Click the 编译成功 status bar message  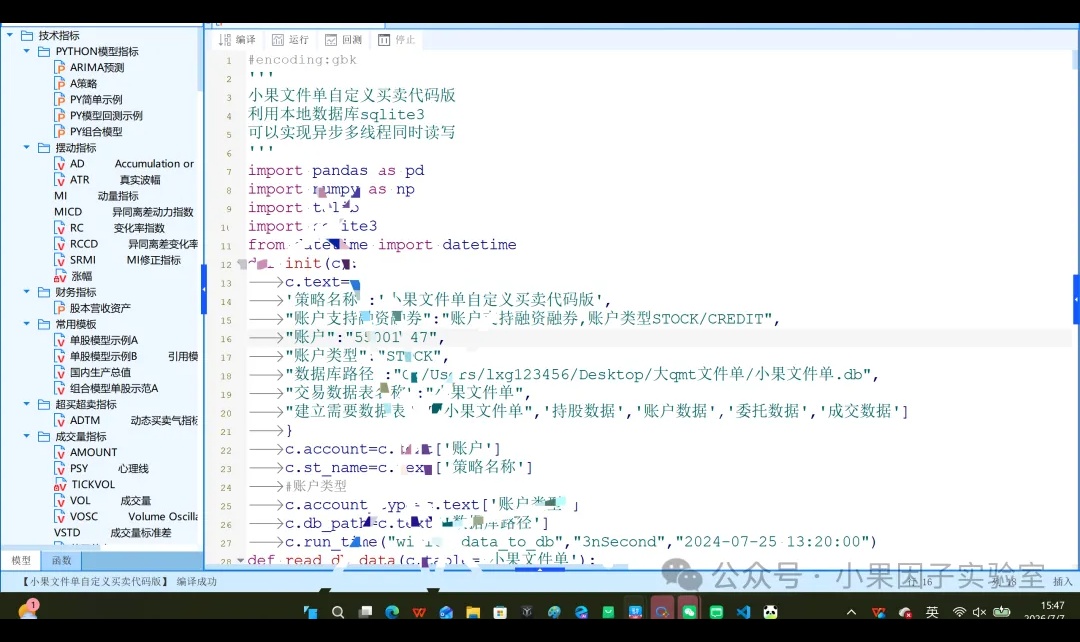tap(196, 581)
